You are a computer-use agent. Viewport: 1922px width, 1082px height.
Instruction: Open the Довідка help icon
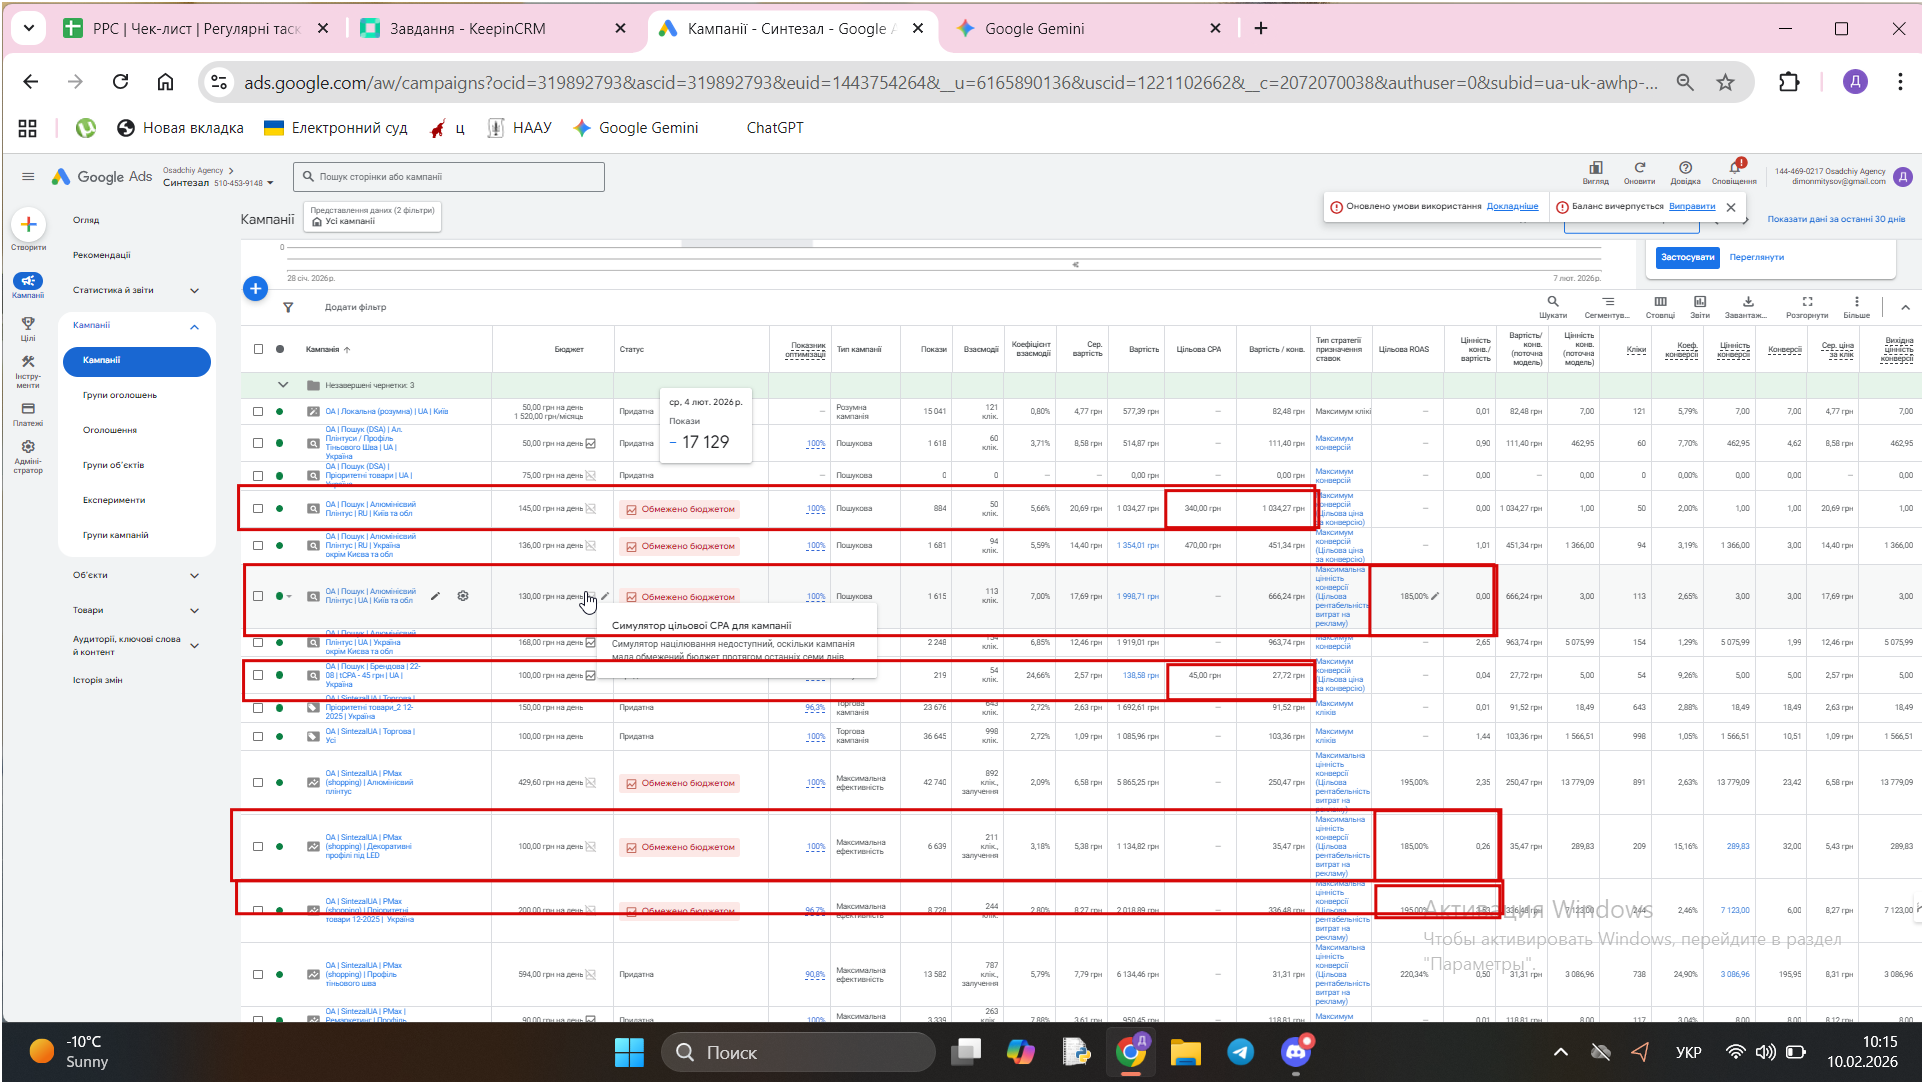[1685, 168]
